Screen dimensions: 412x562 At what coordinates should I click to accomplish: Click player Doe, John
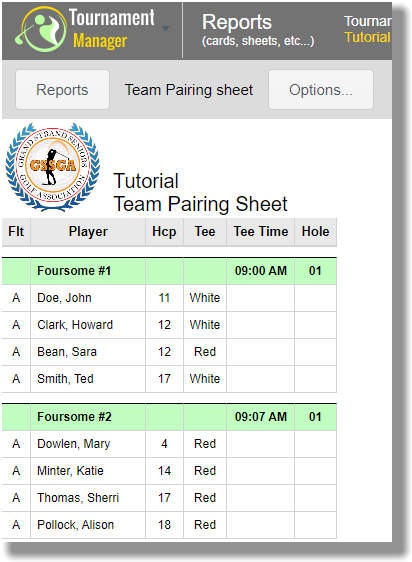(x=64, y=298)
